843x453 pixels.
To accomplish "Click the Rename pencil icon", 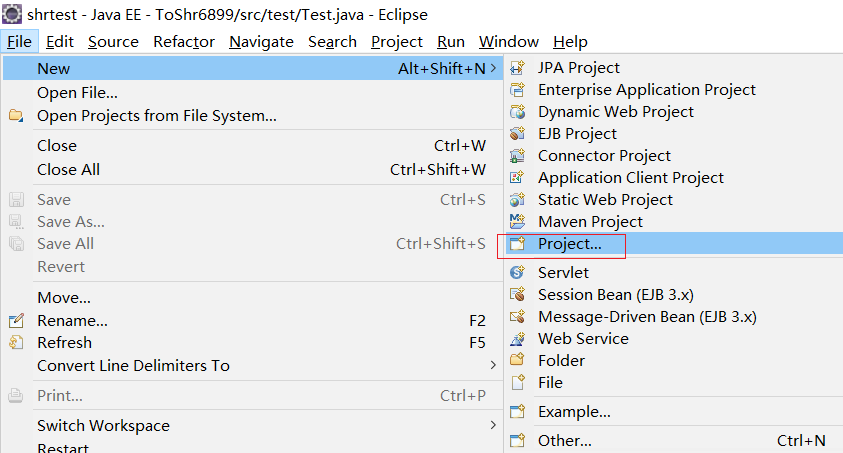I will point(16,321).
